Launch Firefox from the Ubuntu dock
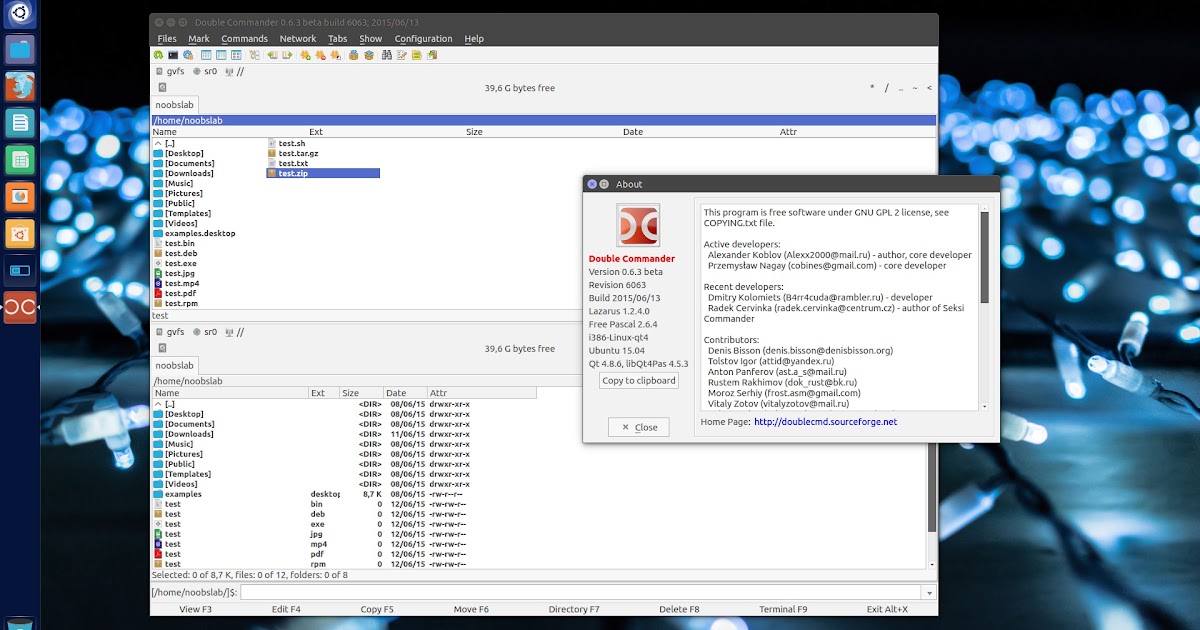1200x630 pixels. pyautogui.click(x=20, y=86)
